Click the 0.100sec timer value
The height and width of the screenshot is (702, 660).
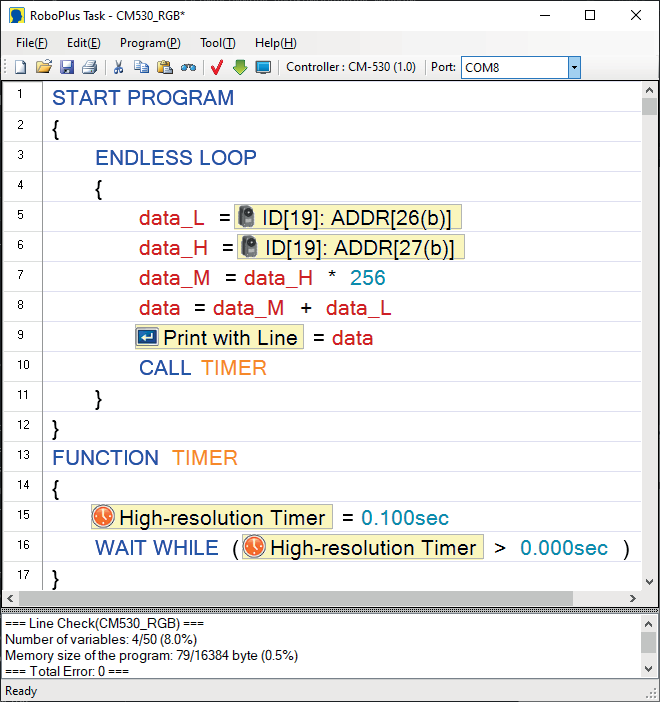405,518
